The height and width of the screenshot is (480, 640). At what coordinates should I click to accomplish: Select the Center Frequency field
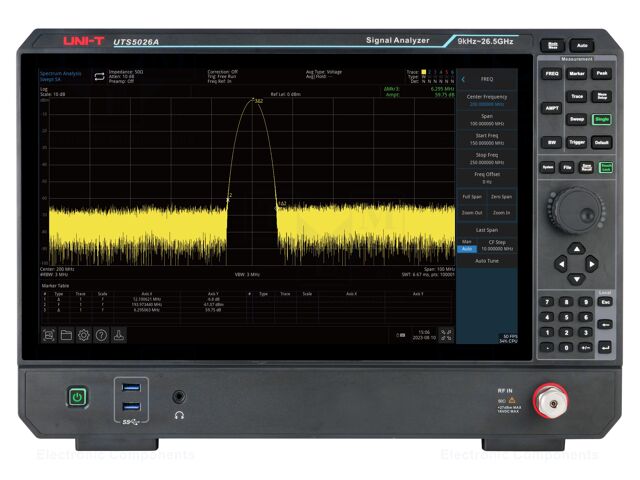487,100
